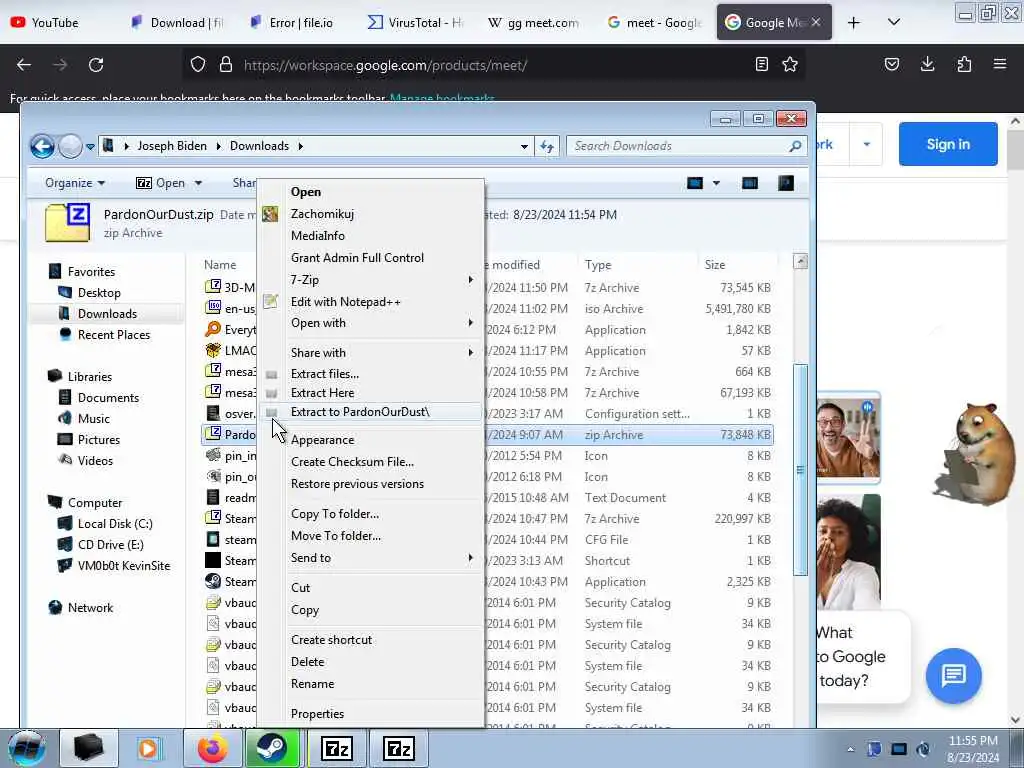Viewport: 1024px width, 768px height.
Task: Click the Manage bookmarks link
Action: tap(442, 99)
